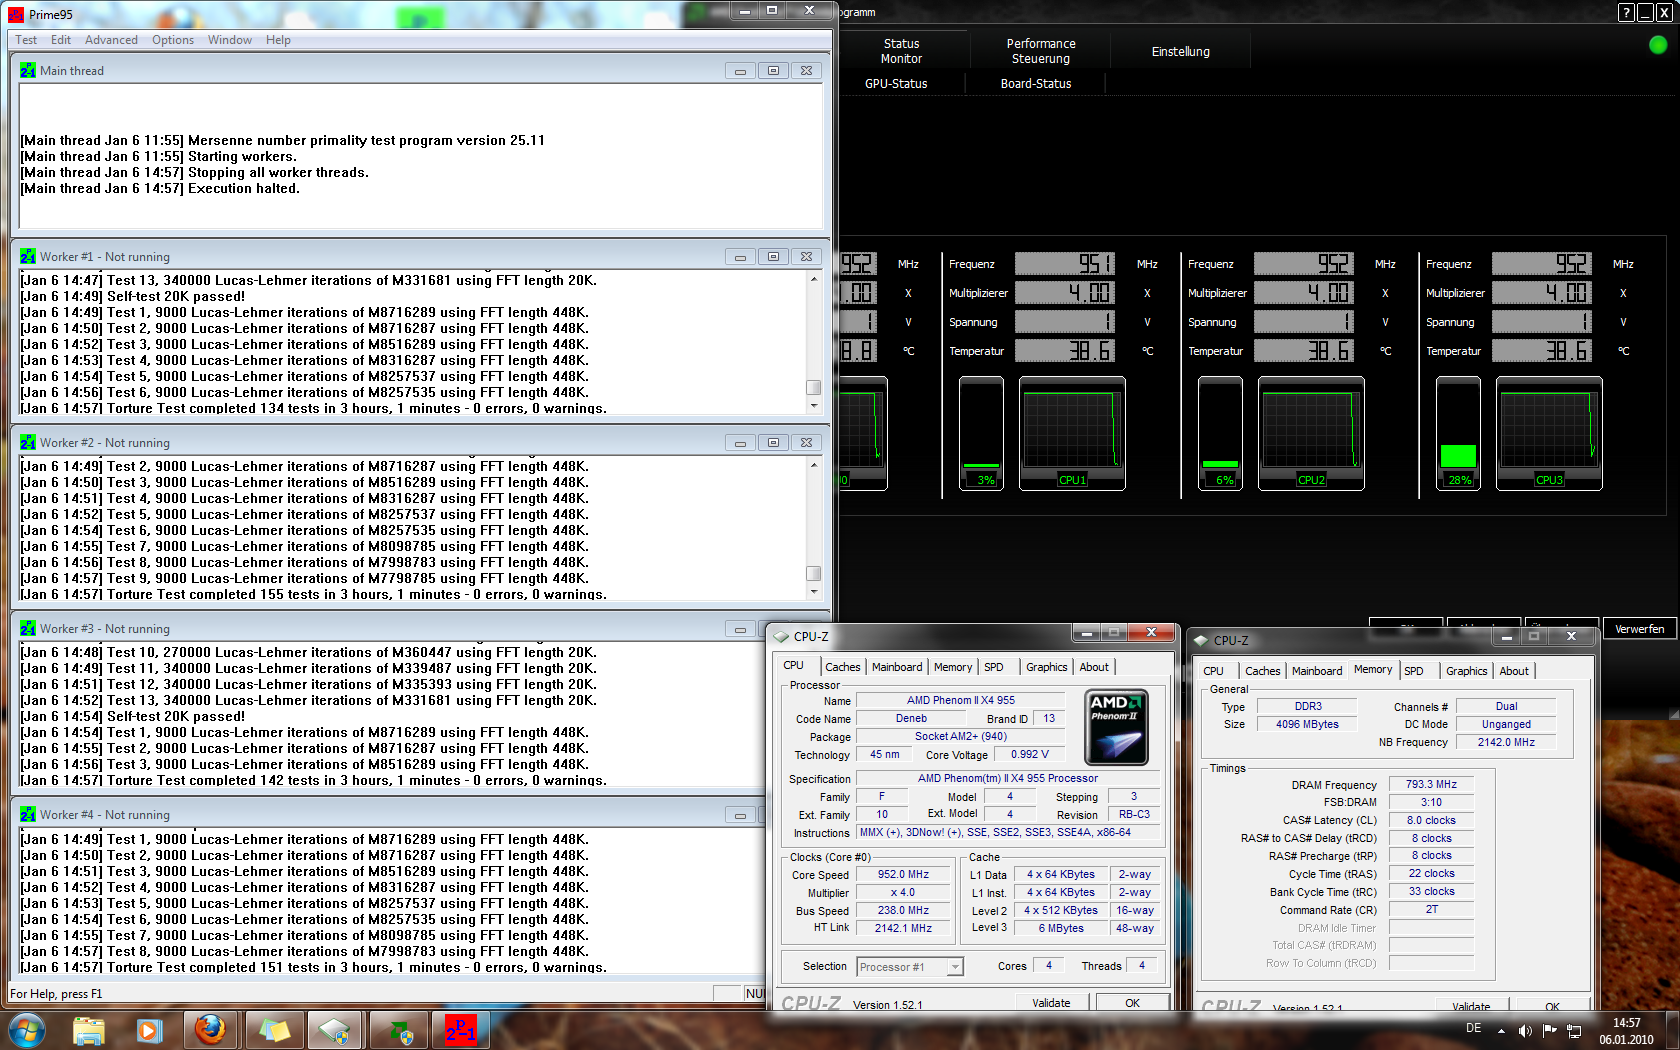This screenshot has width=1680, height=1050.
Task: Open Action Center flag icon
Action: [x=1549, y=1031]
